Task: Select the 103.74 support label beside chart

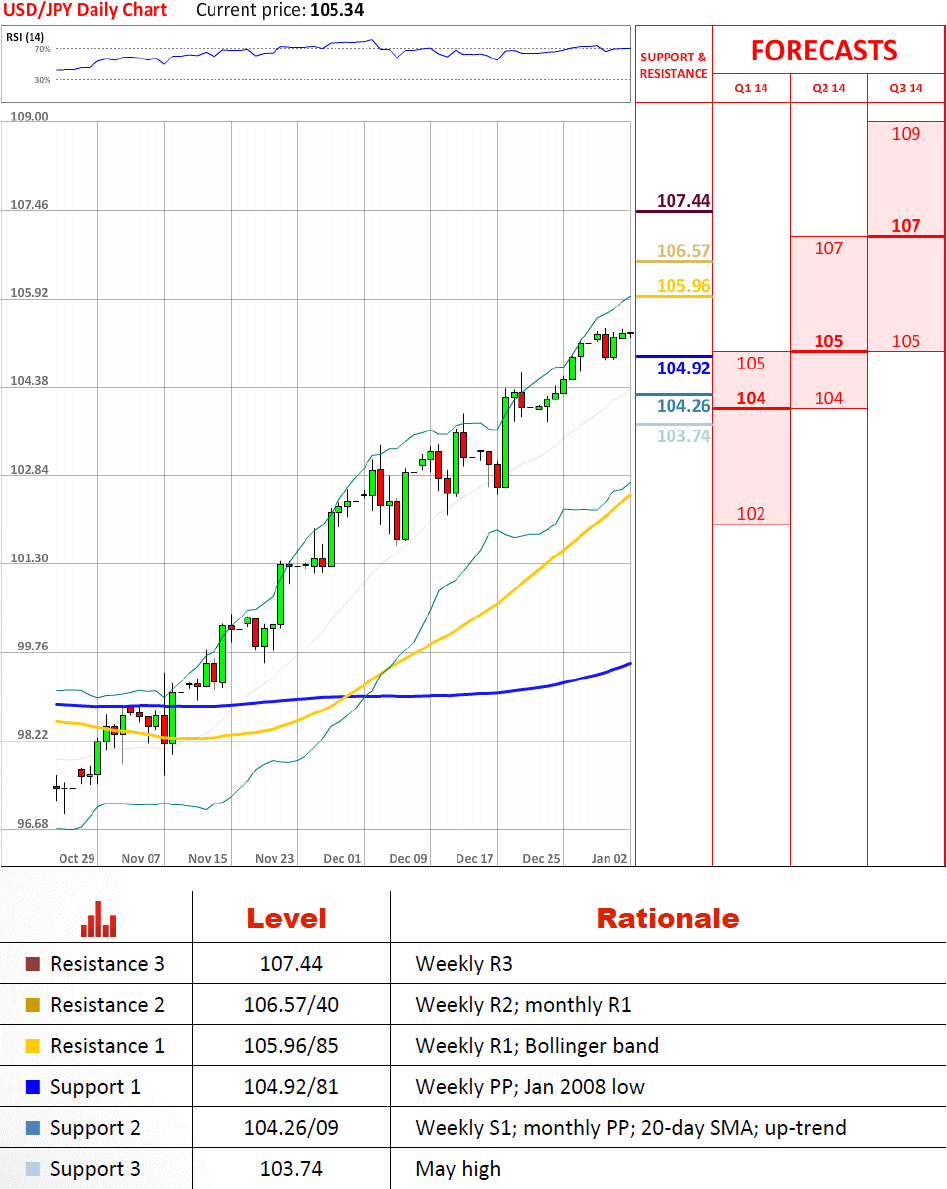Action: coord(683,436)
